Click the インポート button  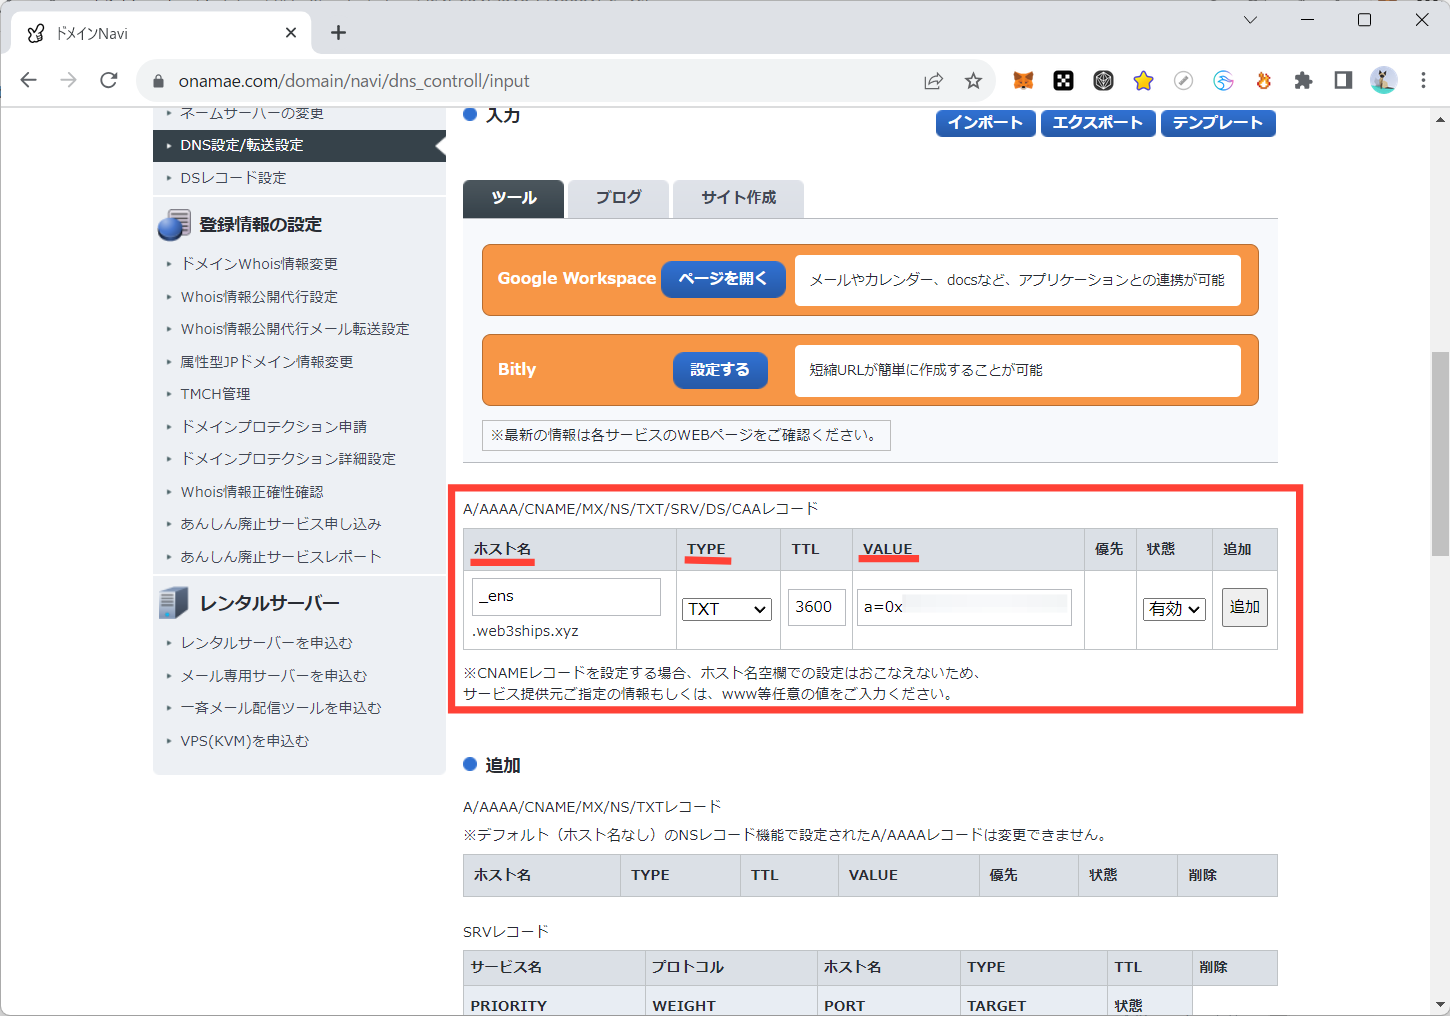point(985,123)
